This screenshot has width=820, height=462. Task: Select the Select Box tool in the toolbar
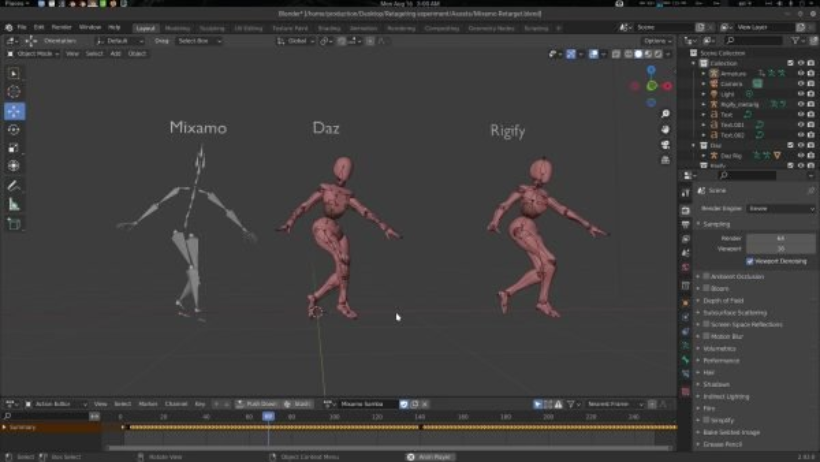click(14, 74)
